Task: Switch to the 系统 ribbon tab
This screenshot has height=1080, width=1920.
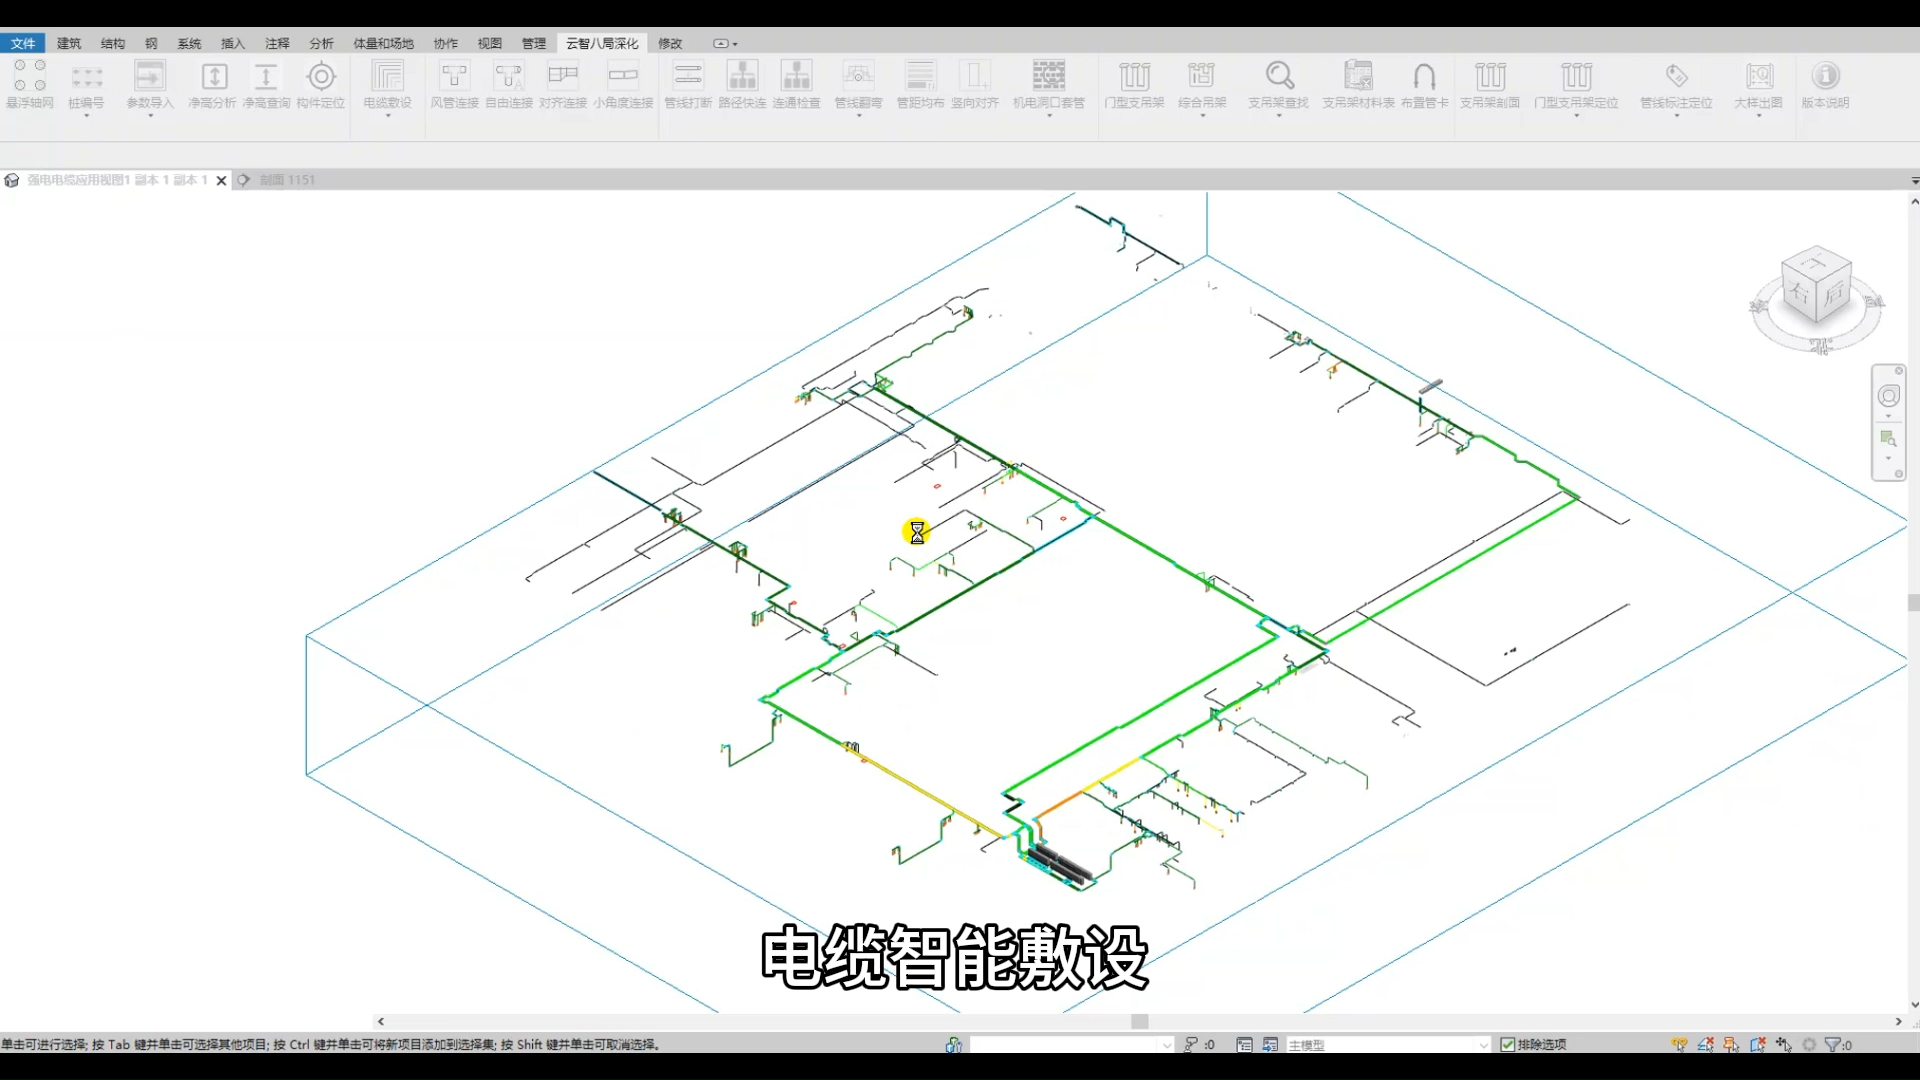Action: pos(189,43)
